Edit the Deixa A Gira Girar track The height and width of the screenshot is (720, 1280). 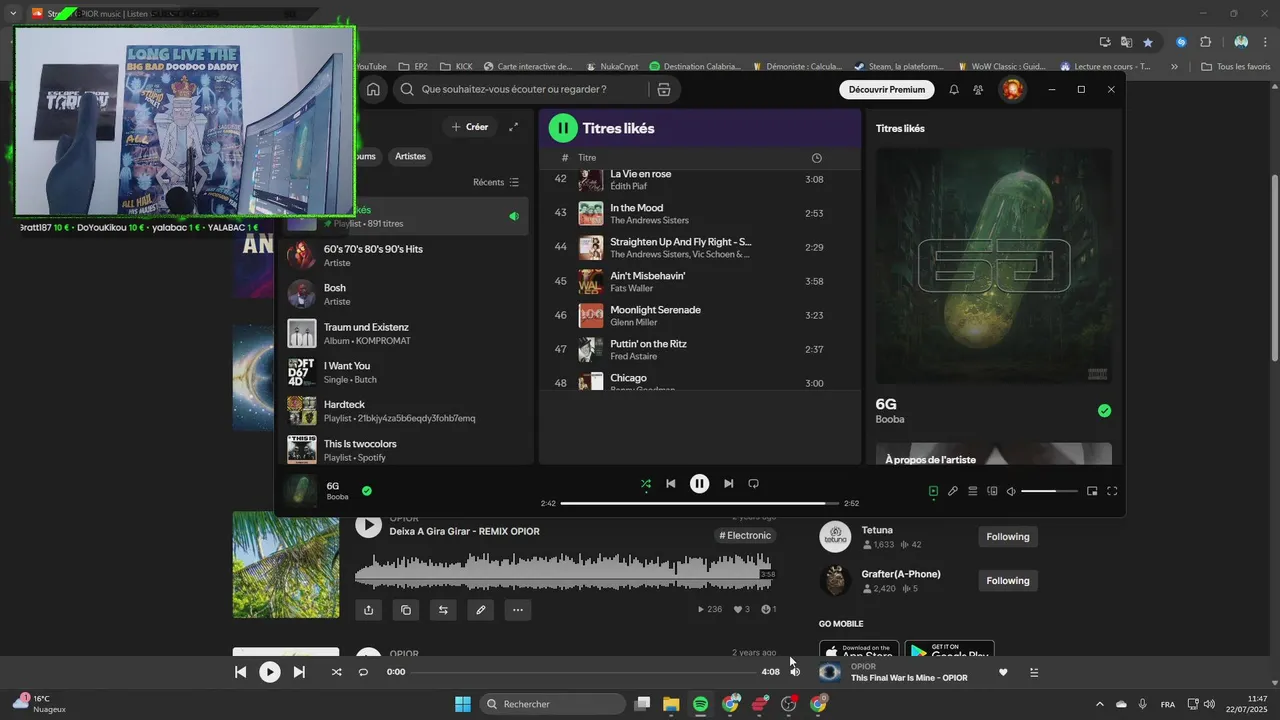point(481,609)
